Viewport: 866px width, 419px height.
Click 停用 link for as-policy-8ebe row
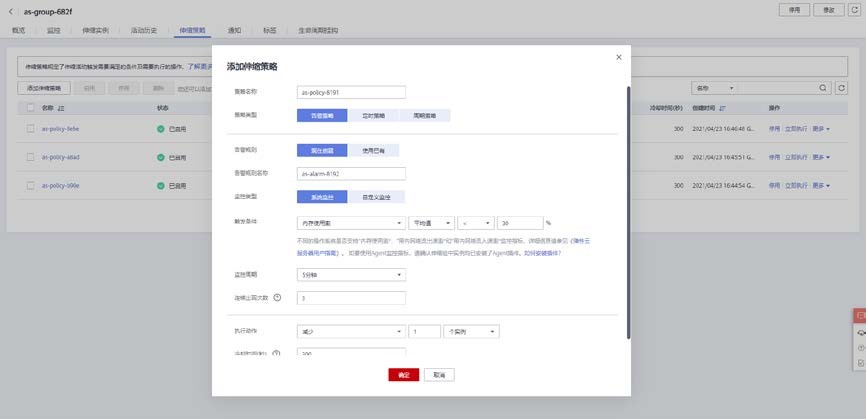pyautogui.click(x=774, y=129)
